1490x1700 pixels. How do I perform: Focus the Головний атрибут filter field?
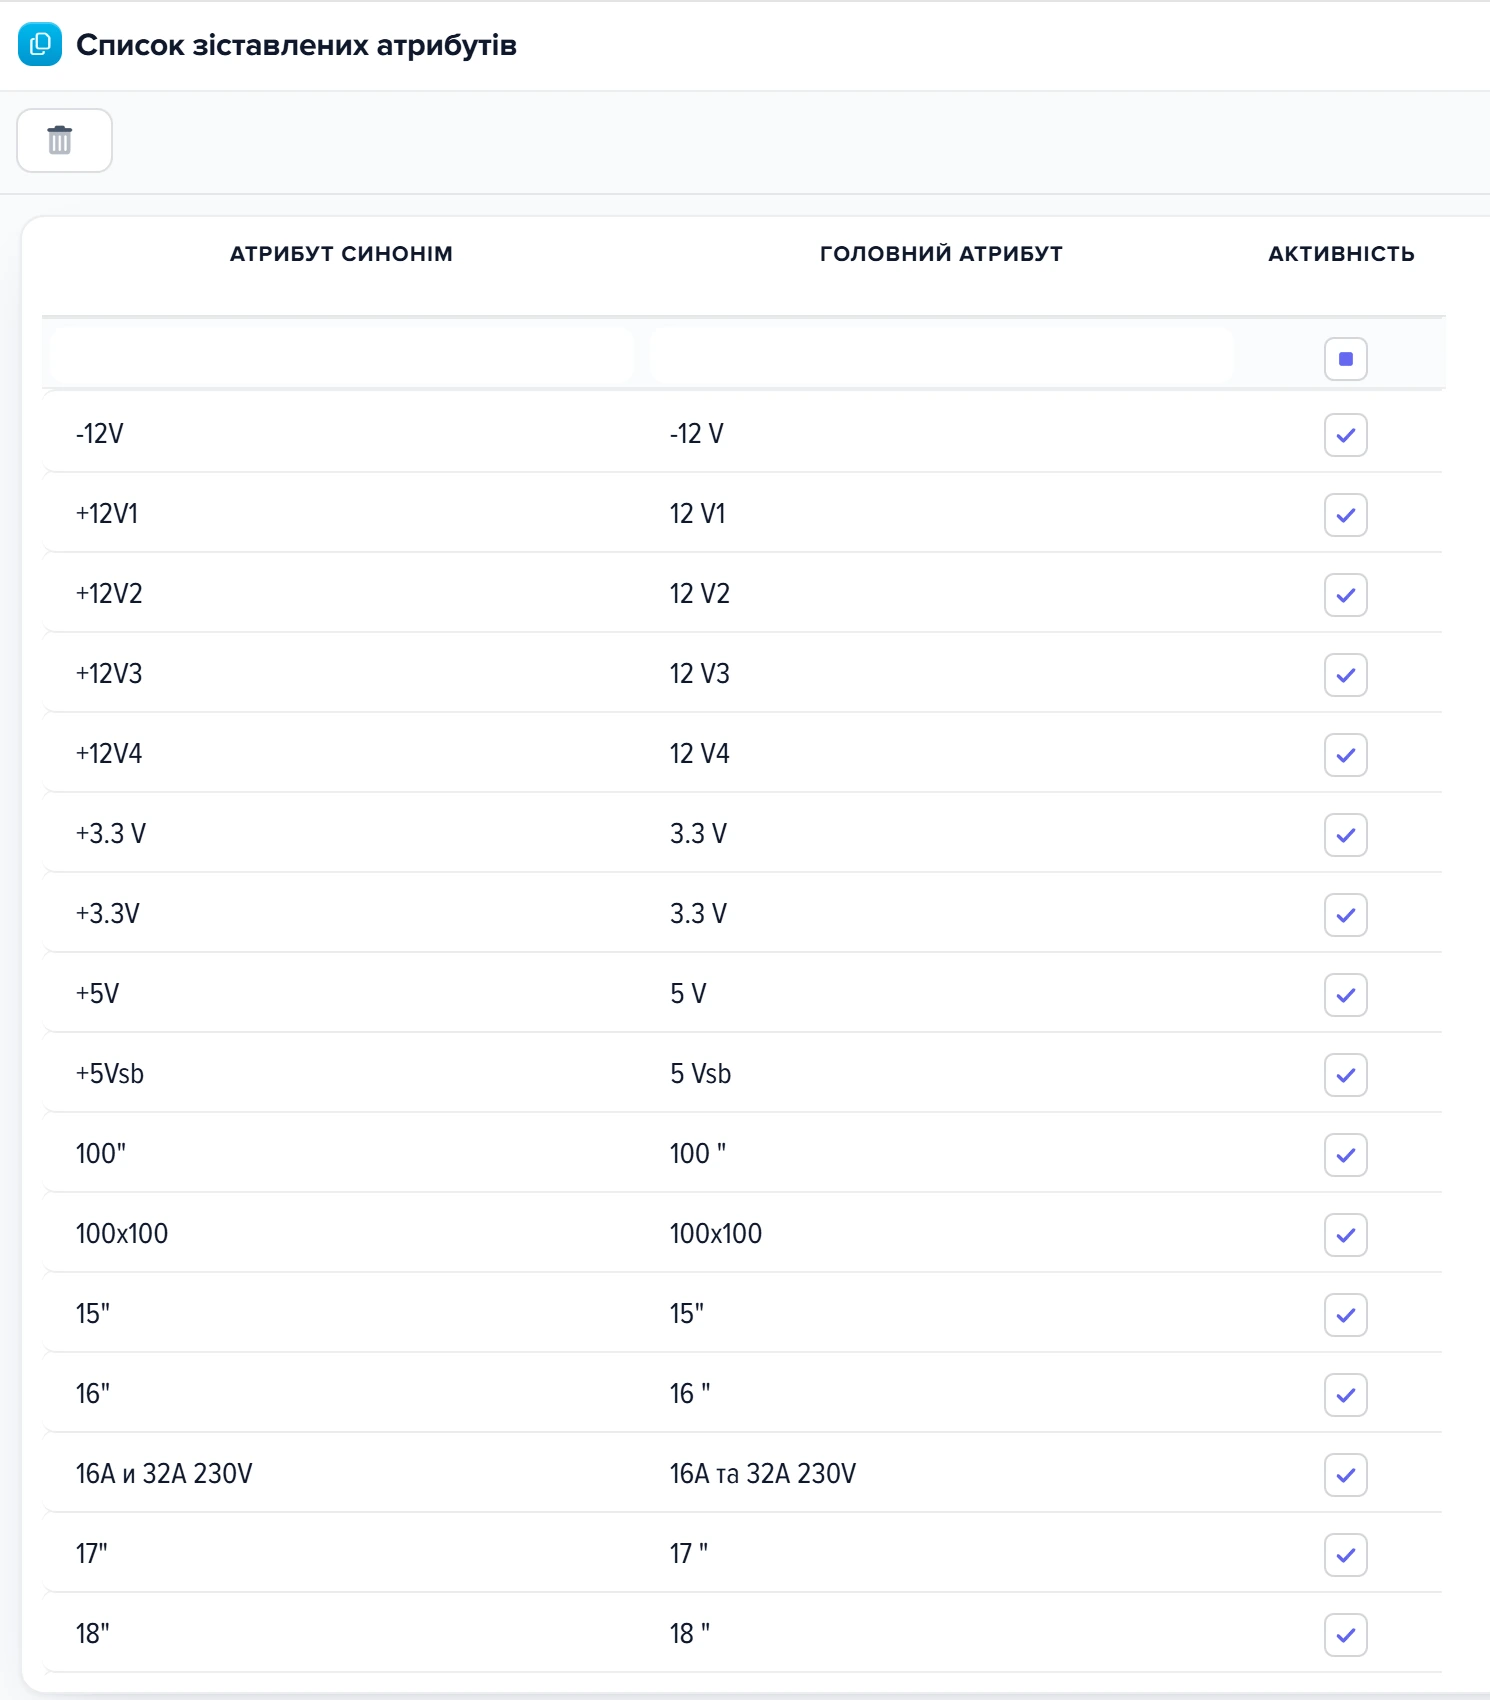coord(941,355)
